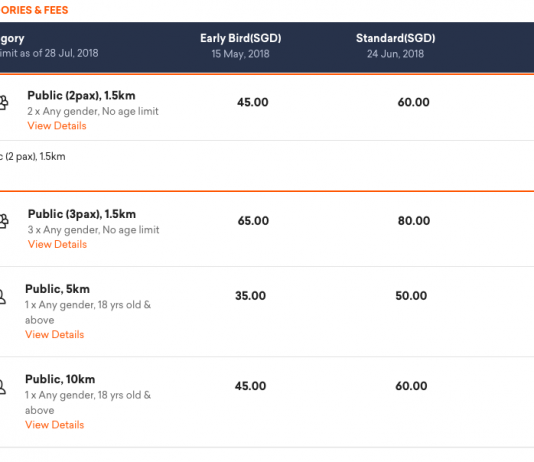Viewport: 534px width, 462px height.
Task: Open View Details for Public (3pax), 1.5km
Action: [57, 244]
